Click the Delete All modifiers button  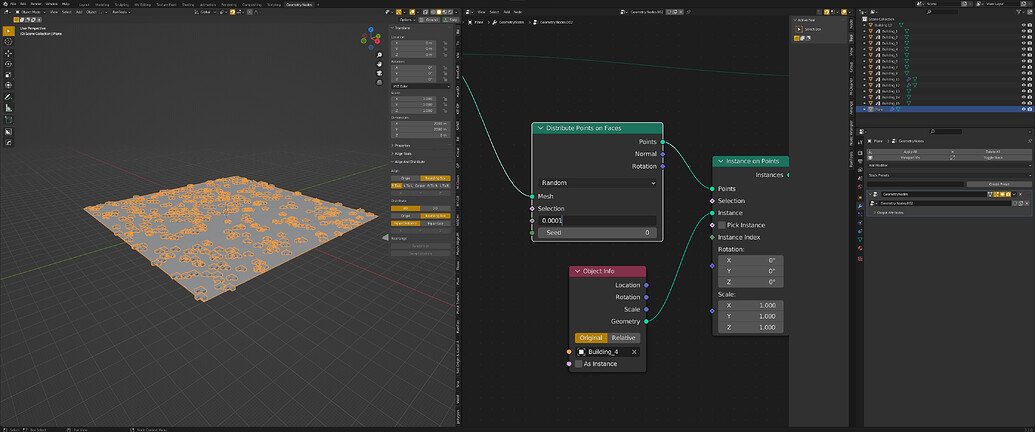tap(993, 152)
